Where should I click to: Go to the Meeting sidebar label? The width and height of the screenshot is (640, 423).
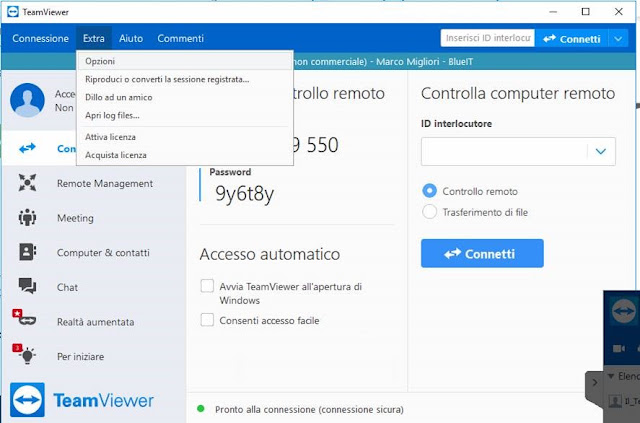coord(75,218)
